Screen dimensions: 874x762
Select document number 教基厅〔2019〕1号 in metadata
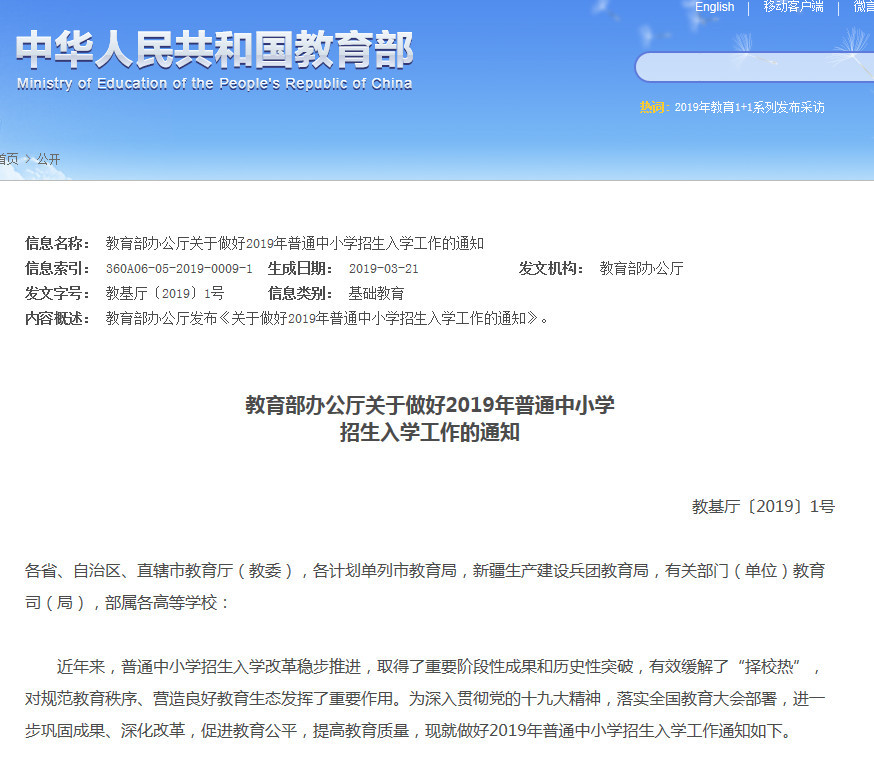click(165, 293)
